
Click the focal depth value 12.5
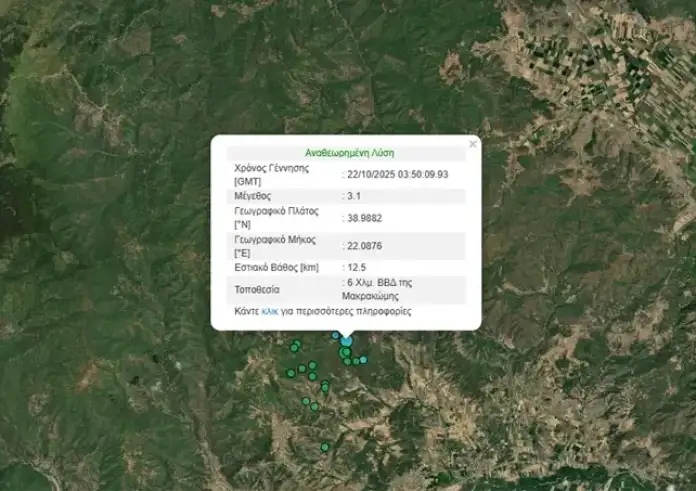(x=357, y=267)
